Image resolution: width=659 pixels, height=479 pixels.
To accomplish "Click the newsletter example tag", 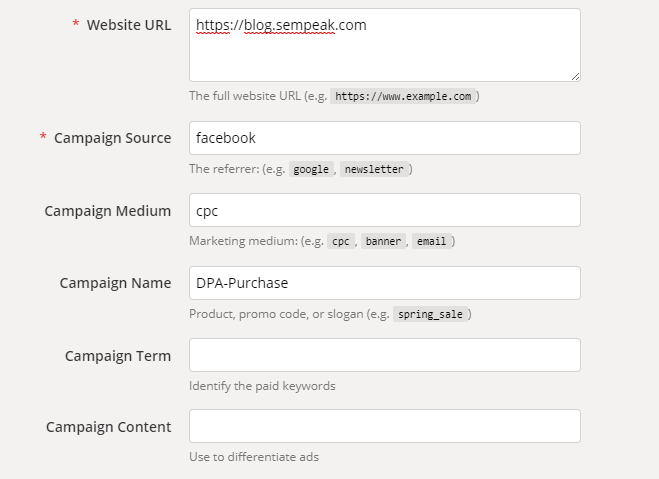I will point(372,169).
